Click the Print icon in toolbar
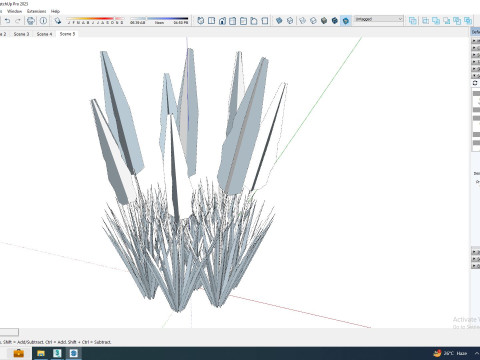The height and width of the screenshot is (360, 480). point(31,21)
